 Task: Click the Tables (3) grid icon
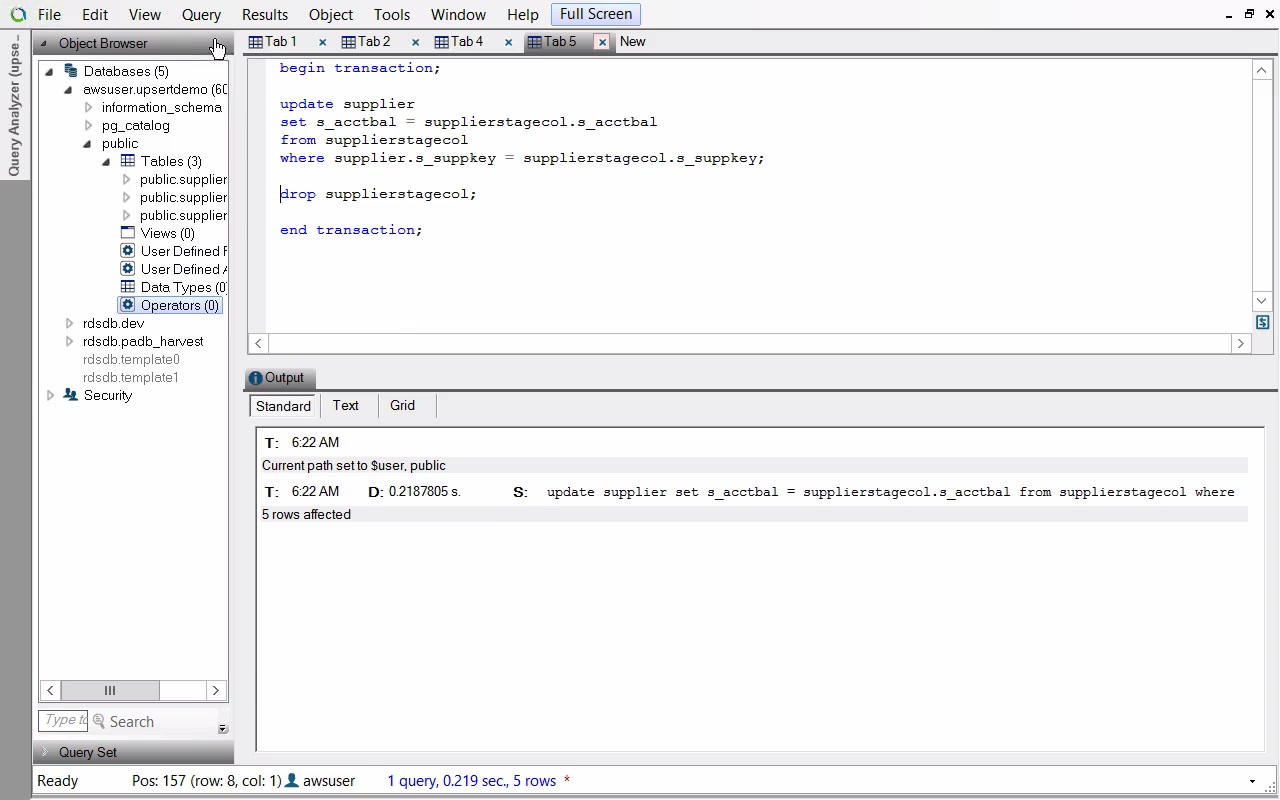[128, 161]
